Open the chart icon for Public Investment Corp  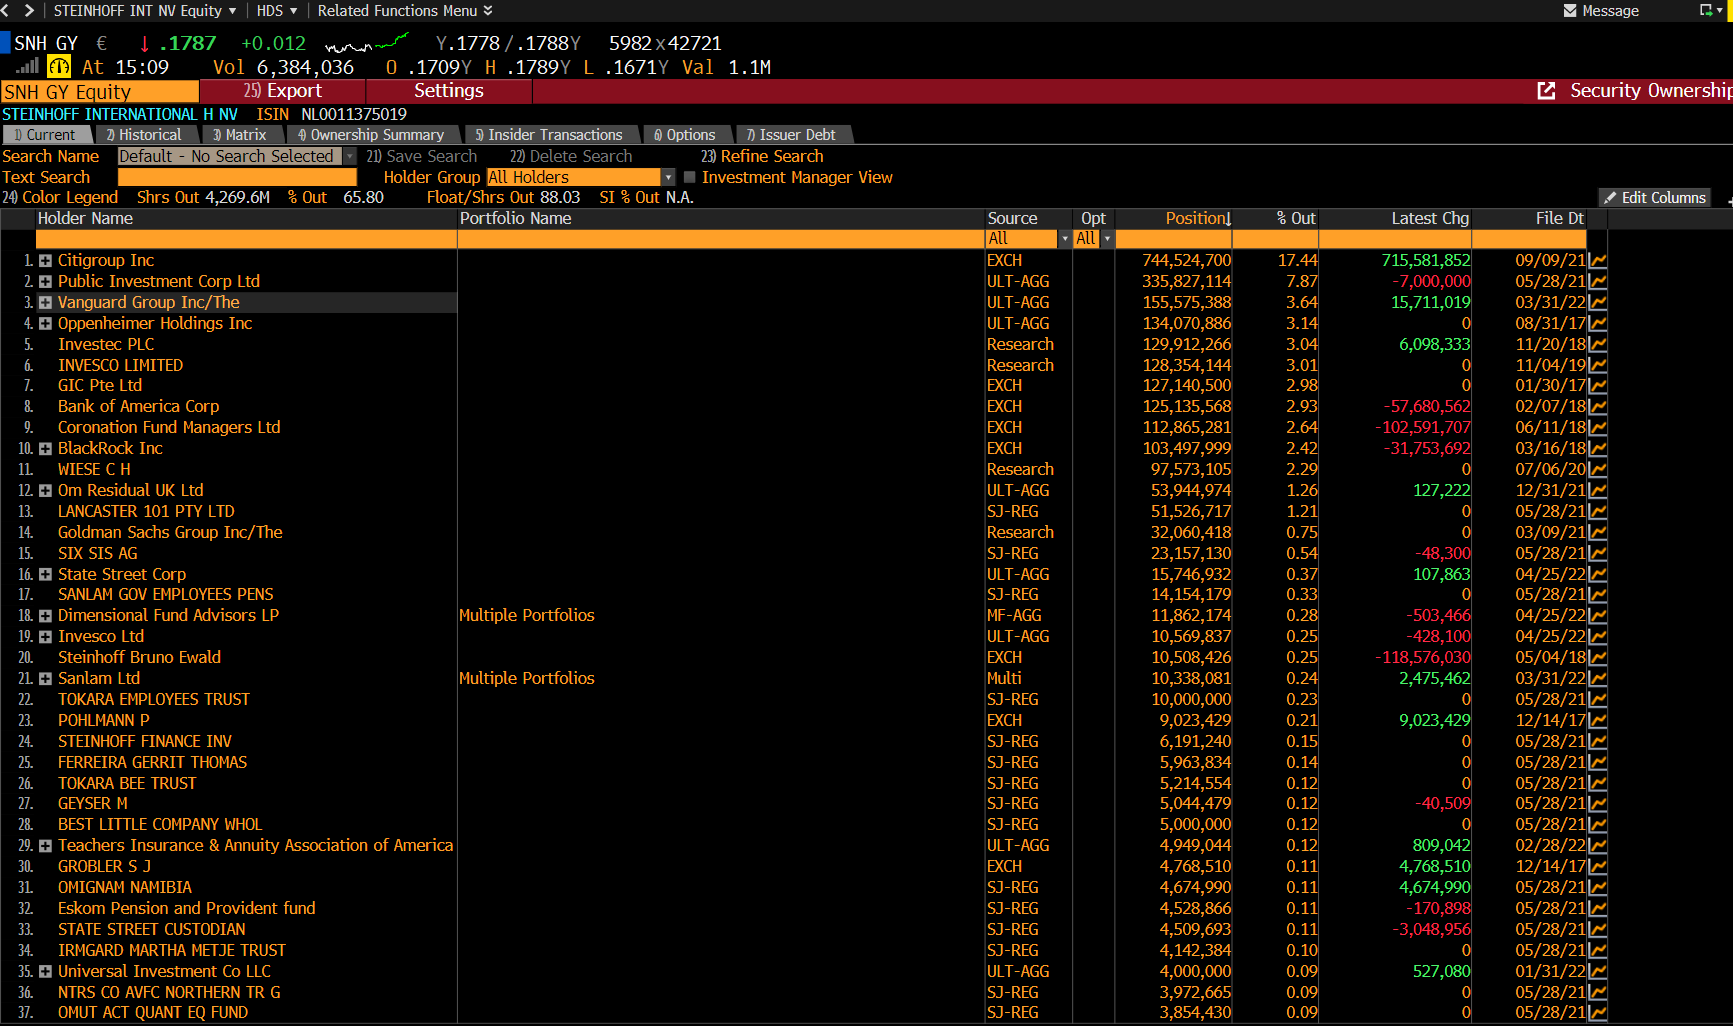1598,282
